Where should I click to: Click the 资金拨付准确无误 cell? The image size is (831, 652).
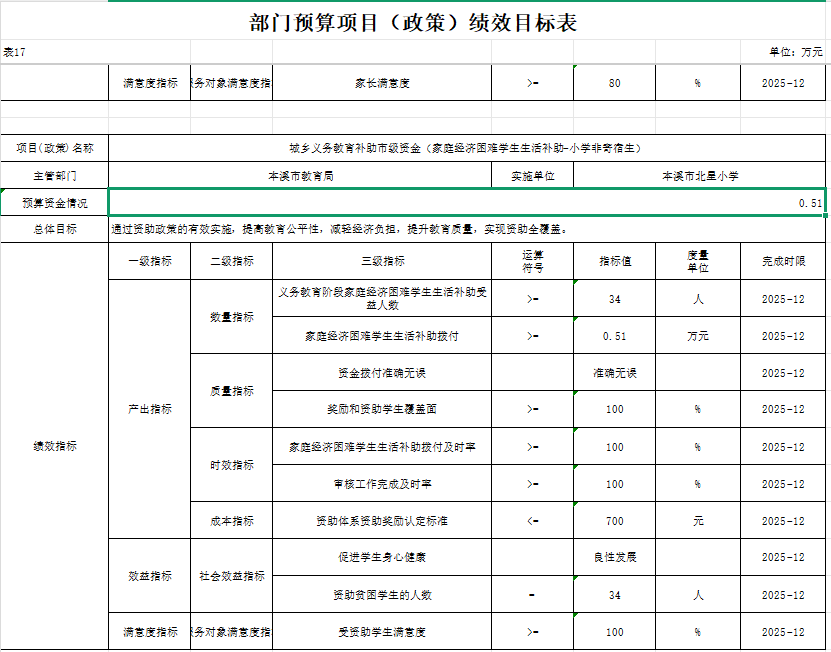[x=382, y=373]
